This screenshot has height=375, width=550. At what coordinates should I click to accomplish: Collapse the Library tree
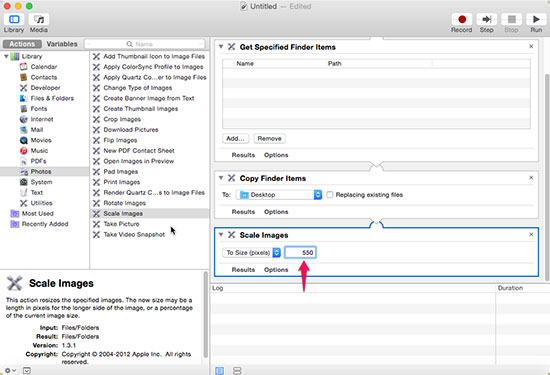6,56
